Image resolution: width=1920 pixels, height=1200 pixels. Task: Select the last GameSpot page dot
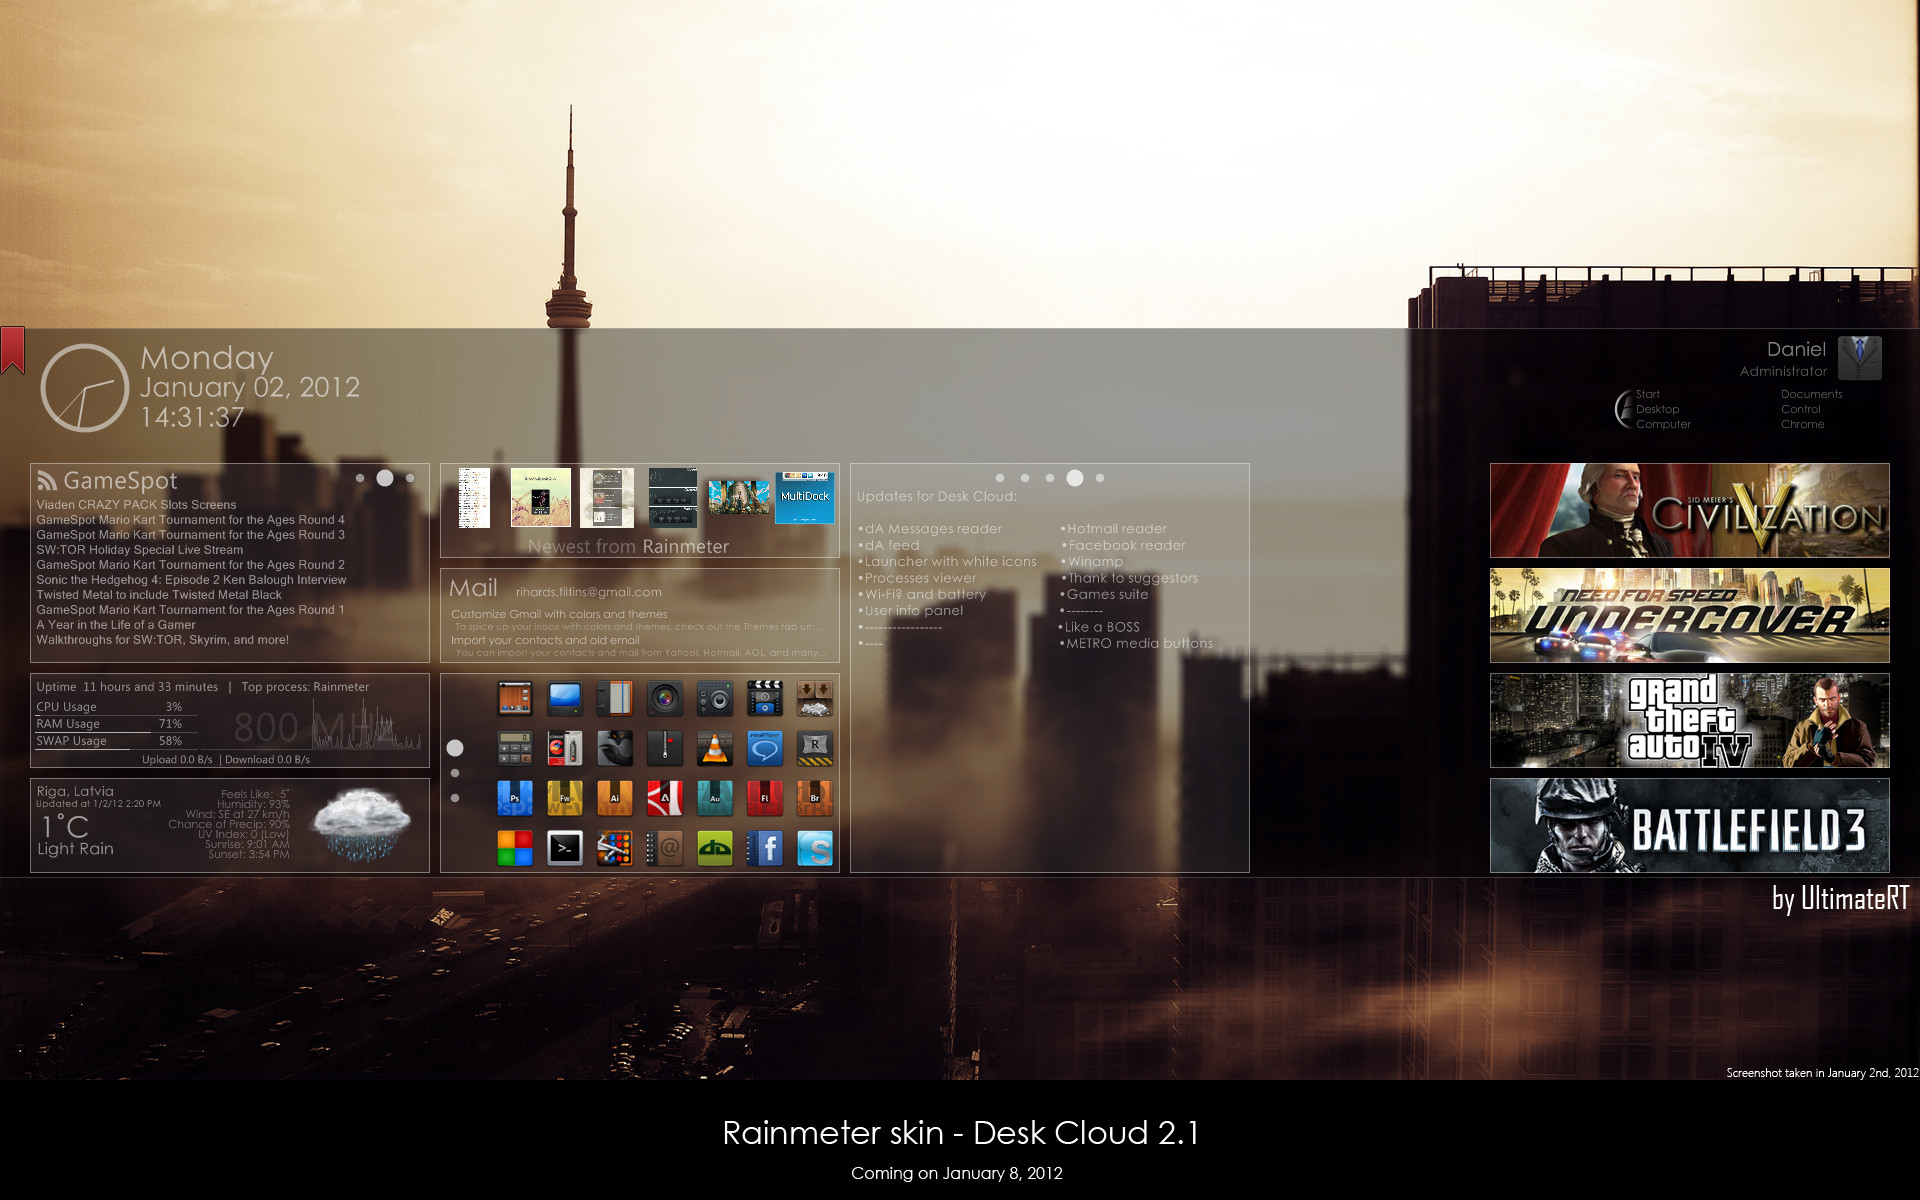click(410, 478)
